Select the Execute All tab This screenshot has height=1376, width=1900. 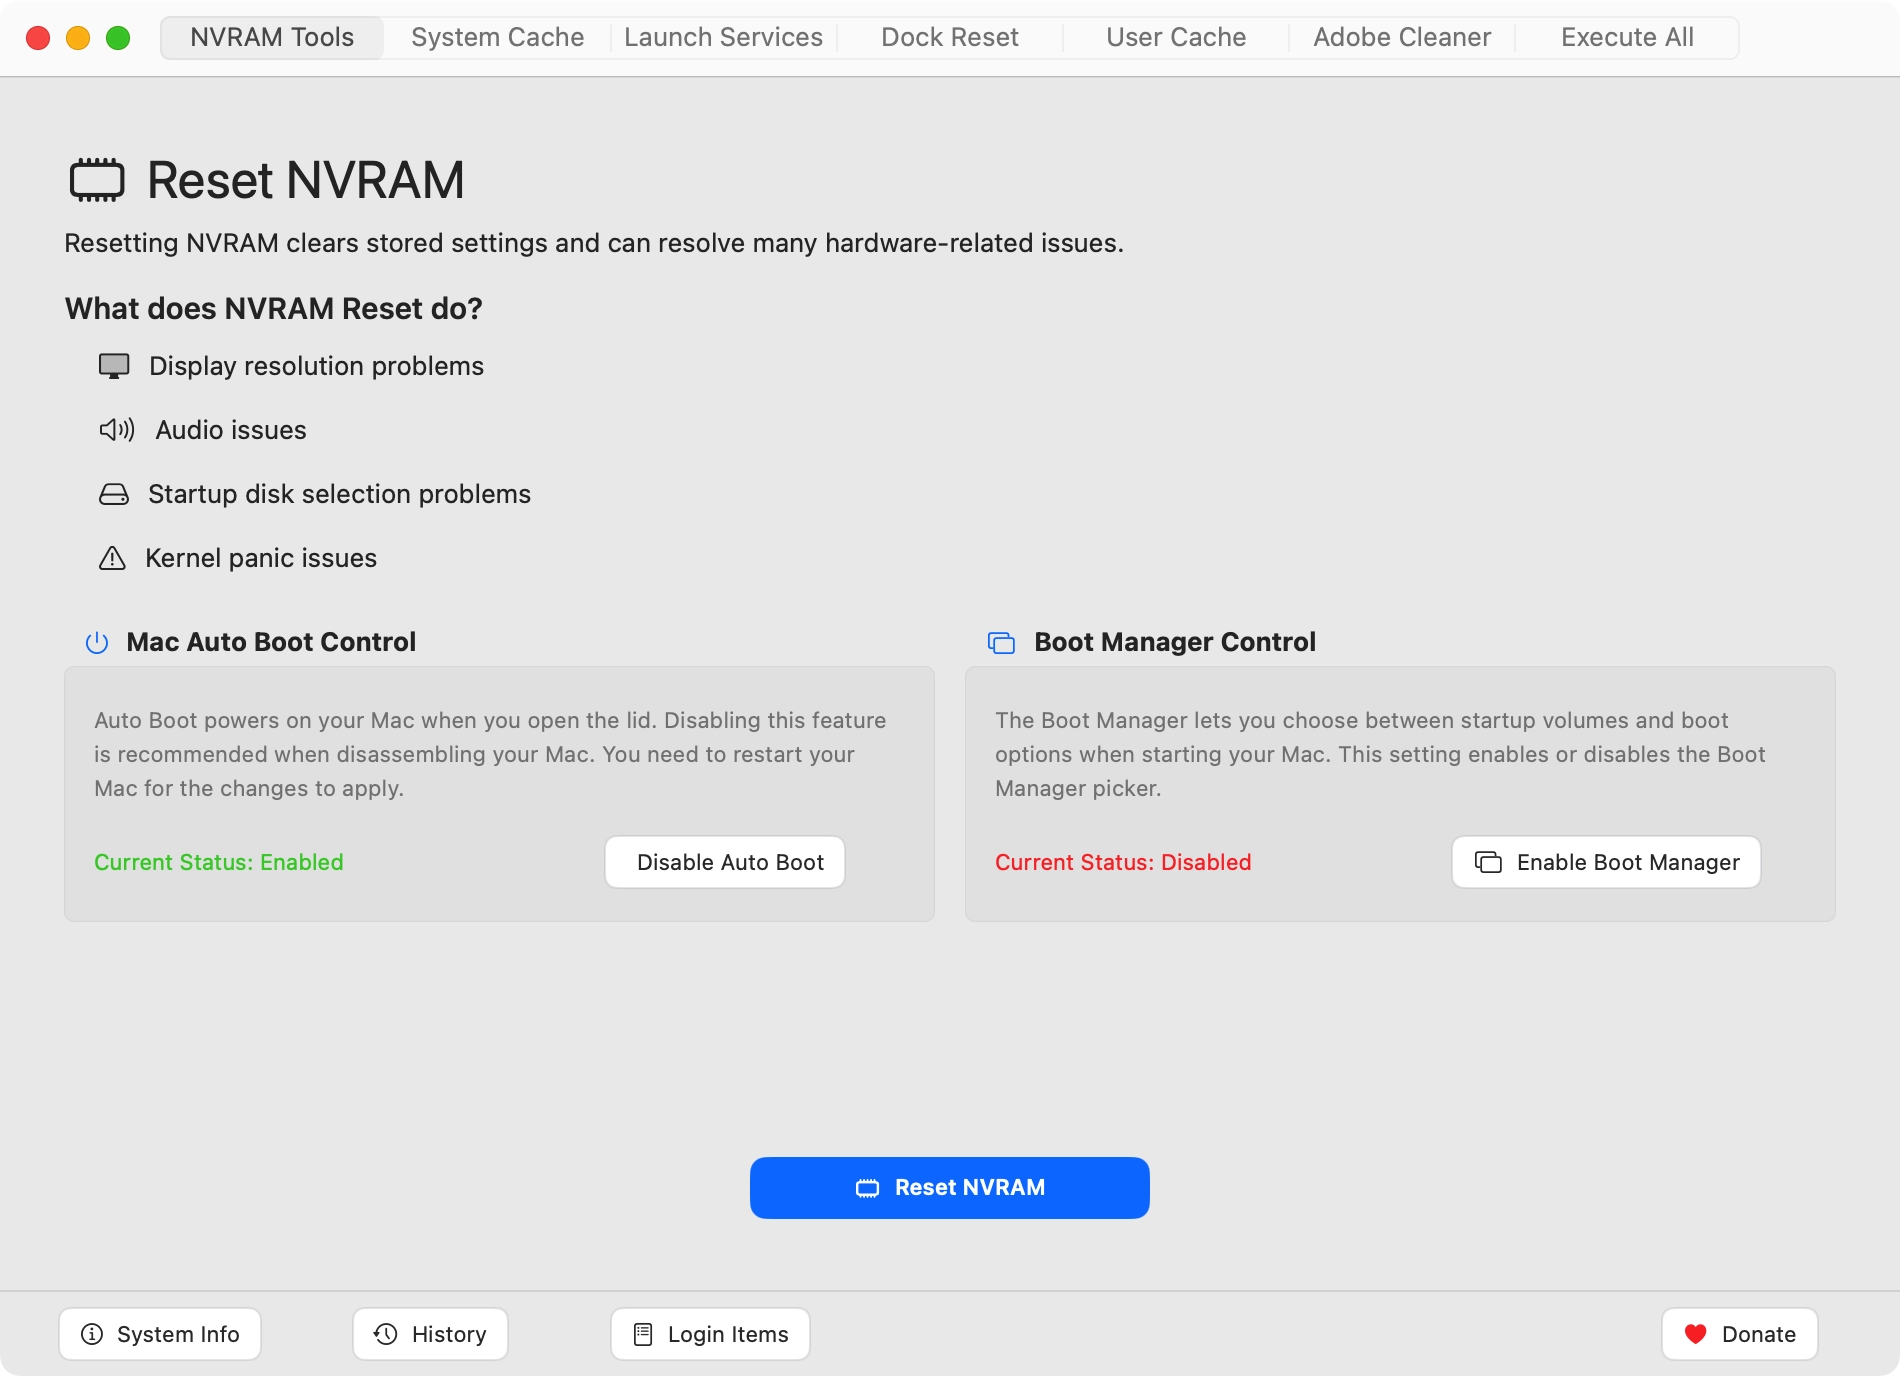pyautogui.click(x=1627, y=38)
